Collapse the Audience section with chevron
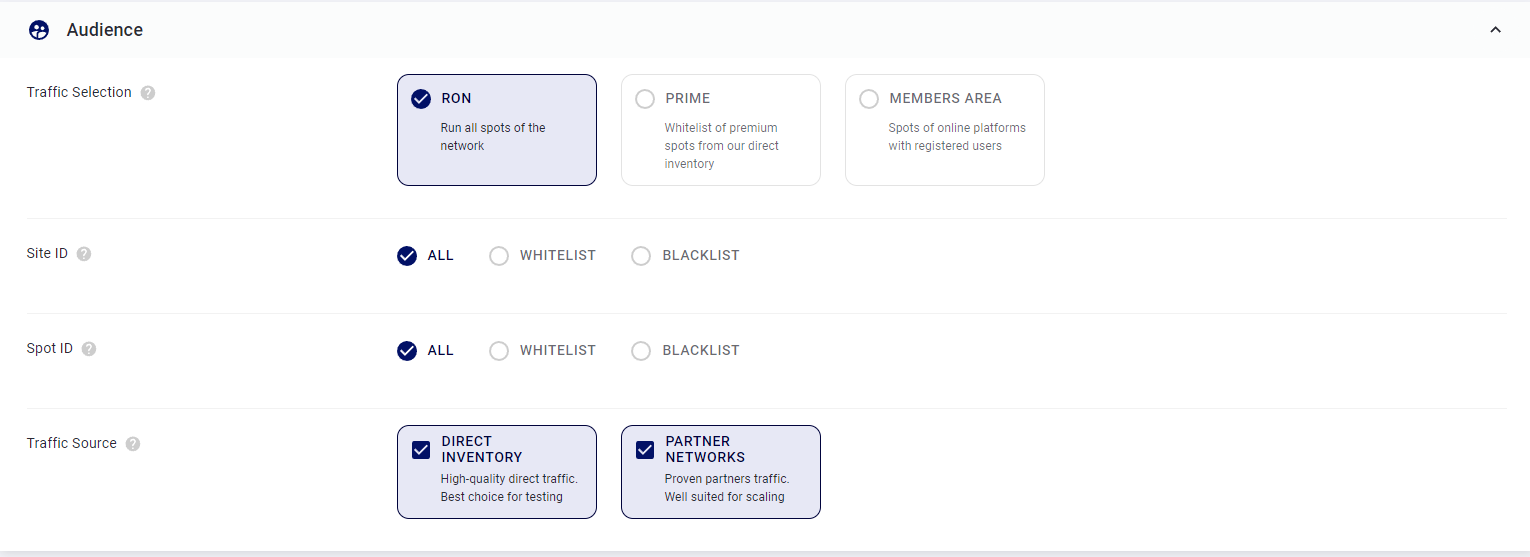1530x557 pixels. 1496,30
